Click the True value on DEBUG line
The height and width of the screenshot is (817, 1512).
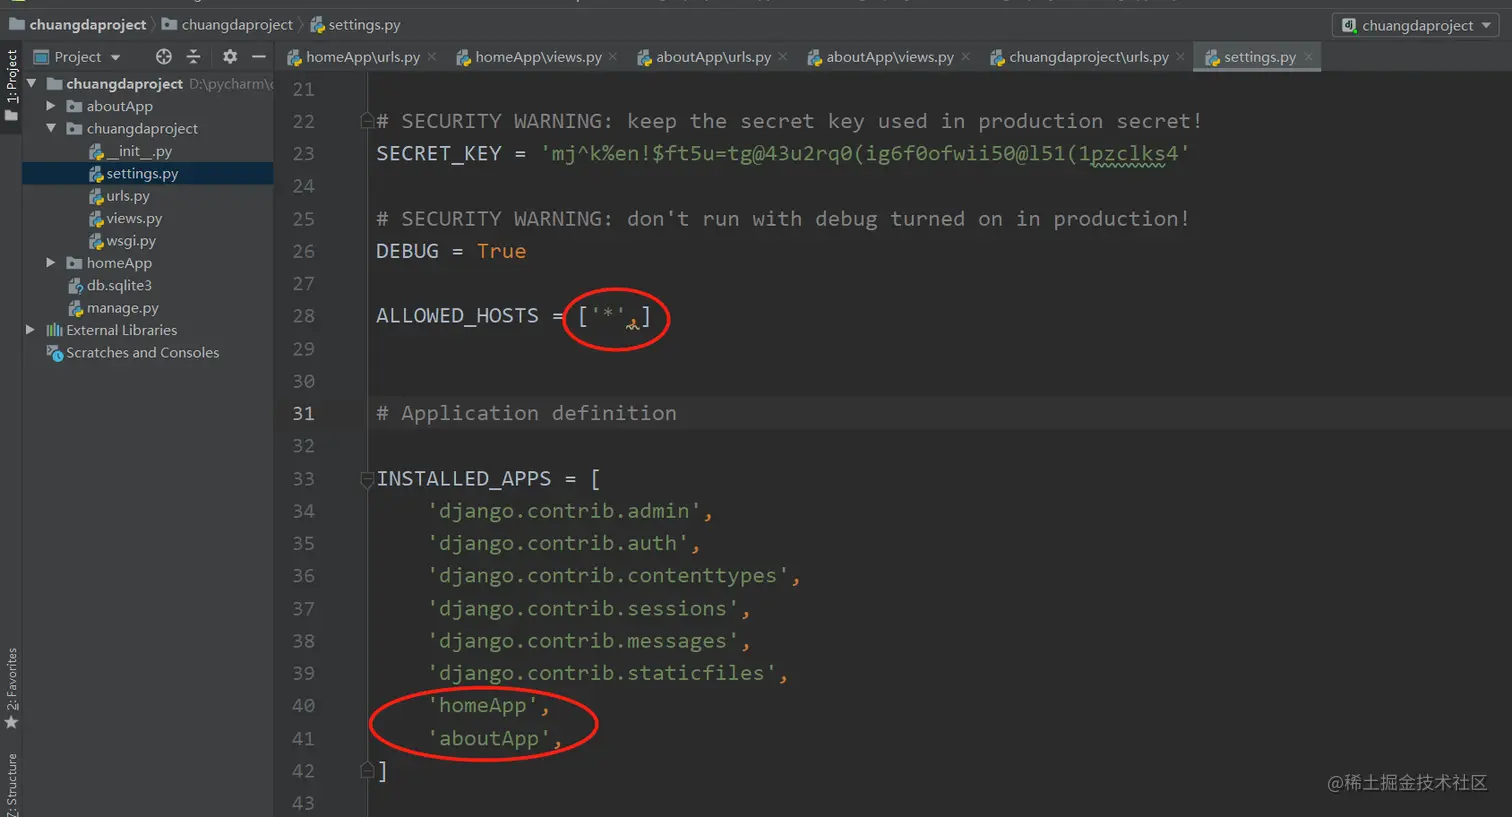pyautogui.click(x=501, y=251)
